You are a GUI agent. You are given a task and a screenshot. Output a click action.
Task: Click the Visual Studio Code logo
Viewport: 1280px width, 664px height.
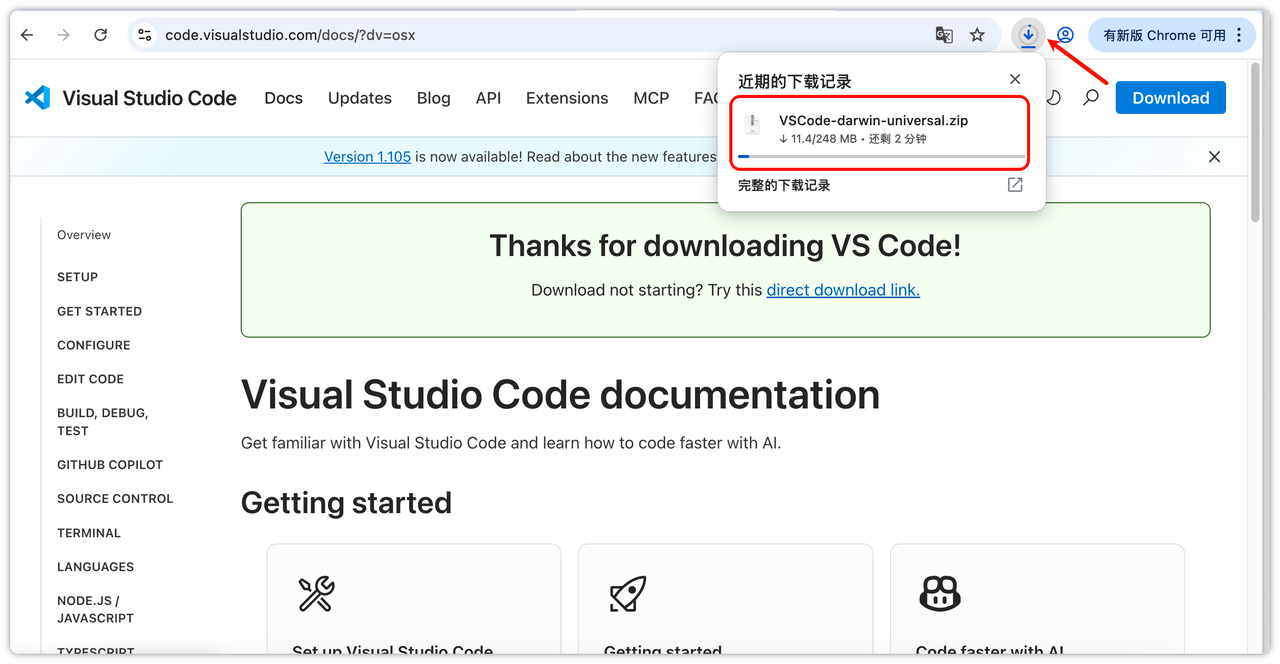[38, 98]
